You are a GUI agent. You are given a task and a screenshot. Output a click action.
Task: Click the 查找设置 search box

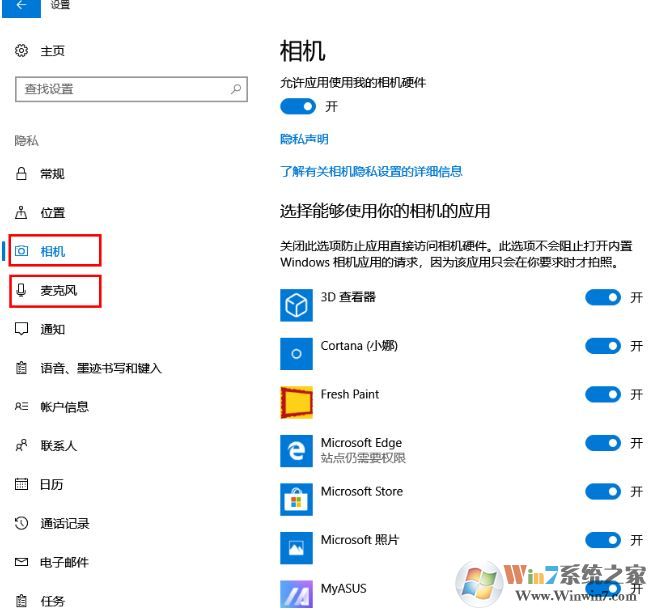(132, 89)
